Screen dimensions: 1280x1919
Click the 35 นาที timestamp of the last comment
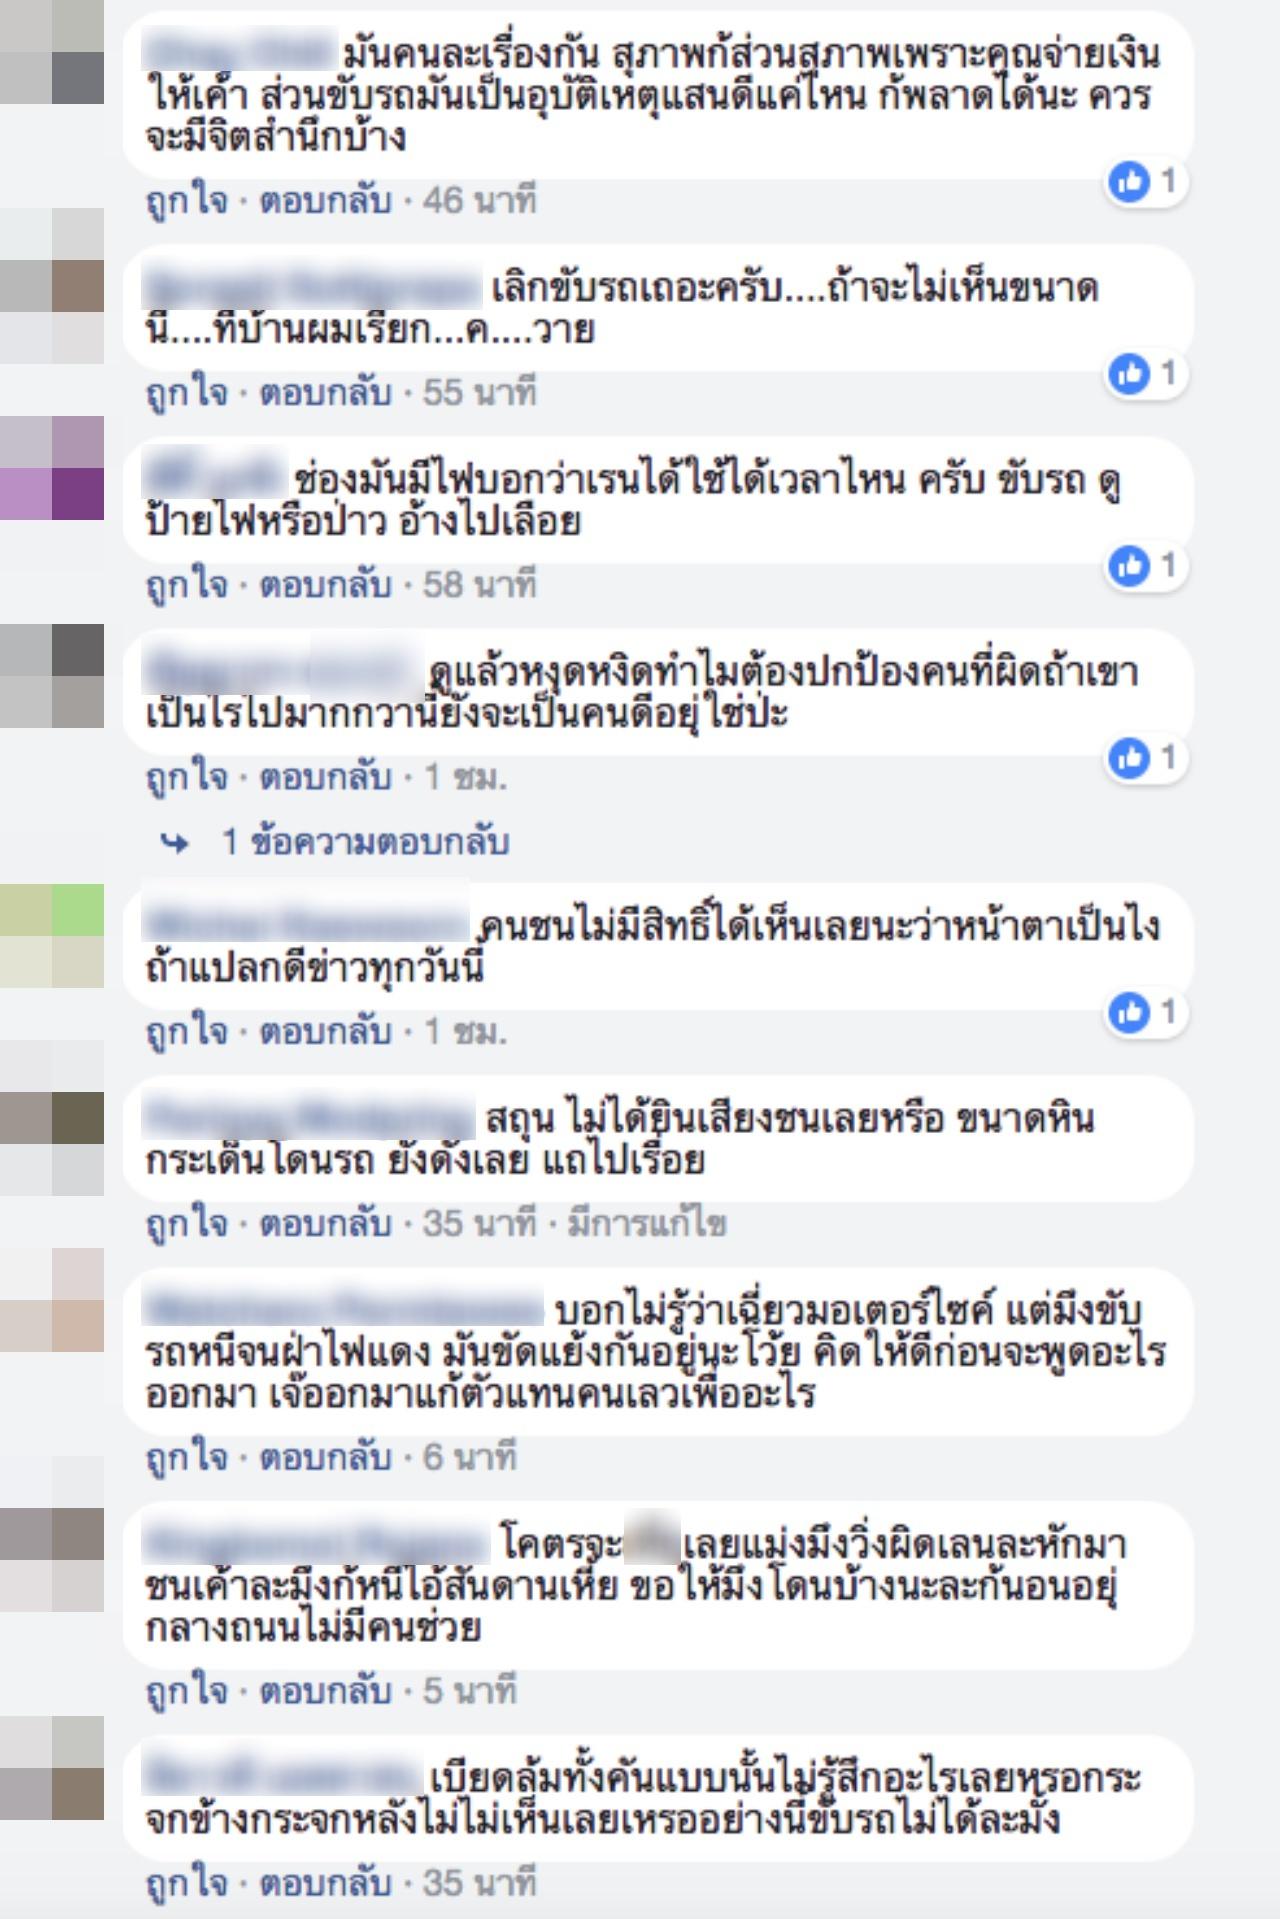(479, 1884)
